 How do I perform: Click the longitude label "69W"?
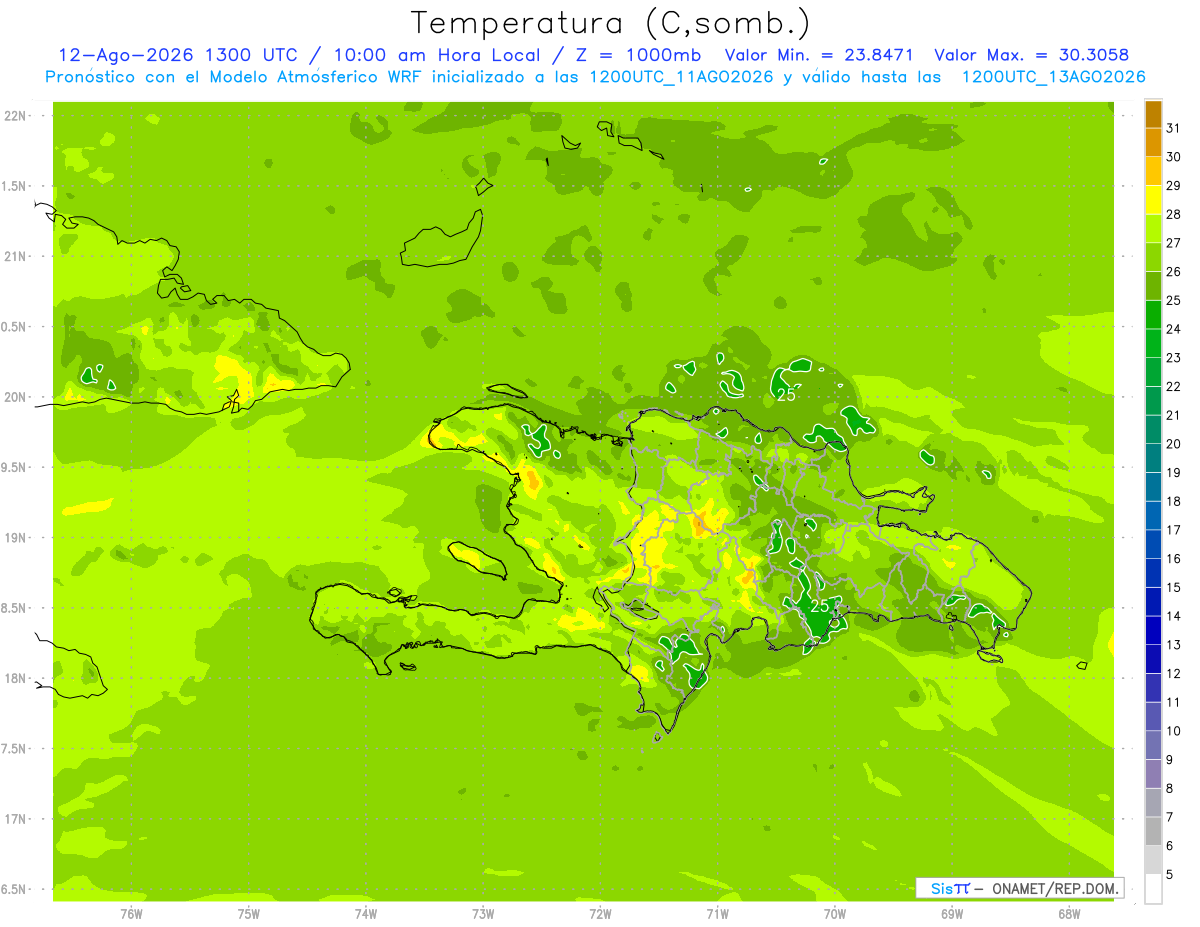click(952, 913)
